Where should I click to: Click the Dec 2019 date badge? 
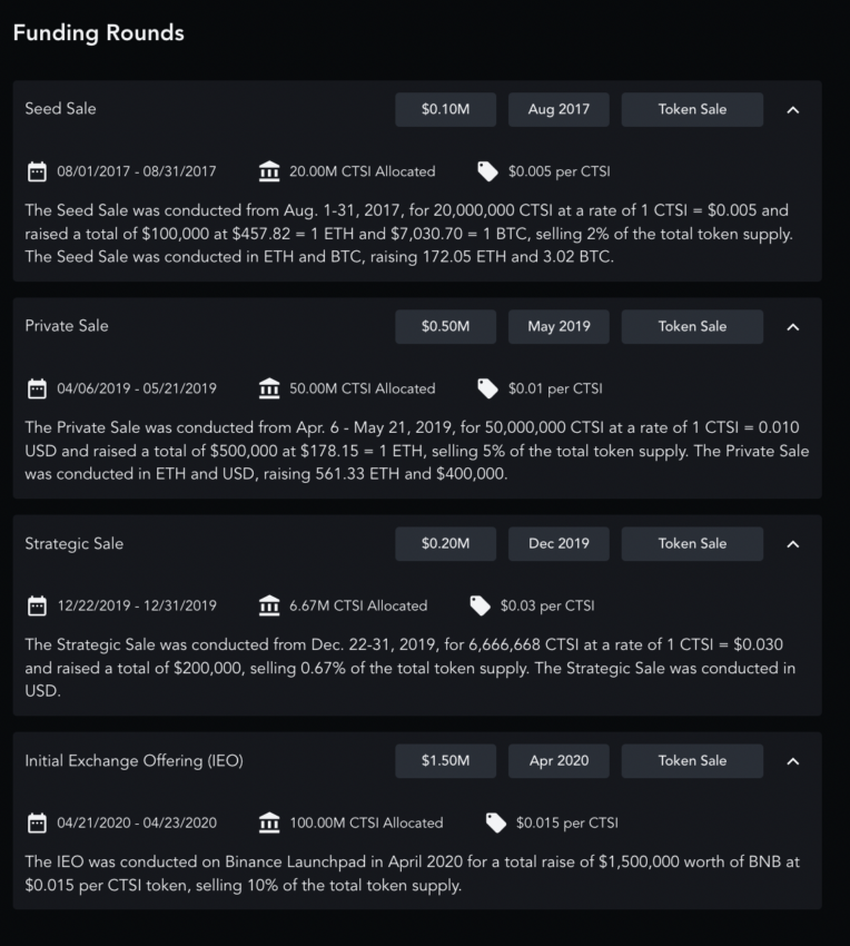(x=559, y=544)
